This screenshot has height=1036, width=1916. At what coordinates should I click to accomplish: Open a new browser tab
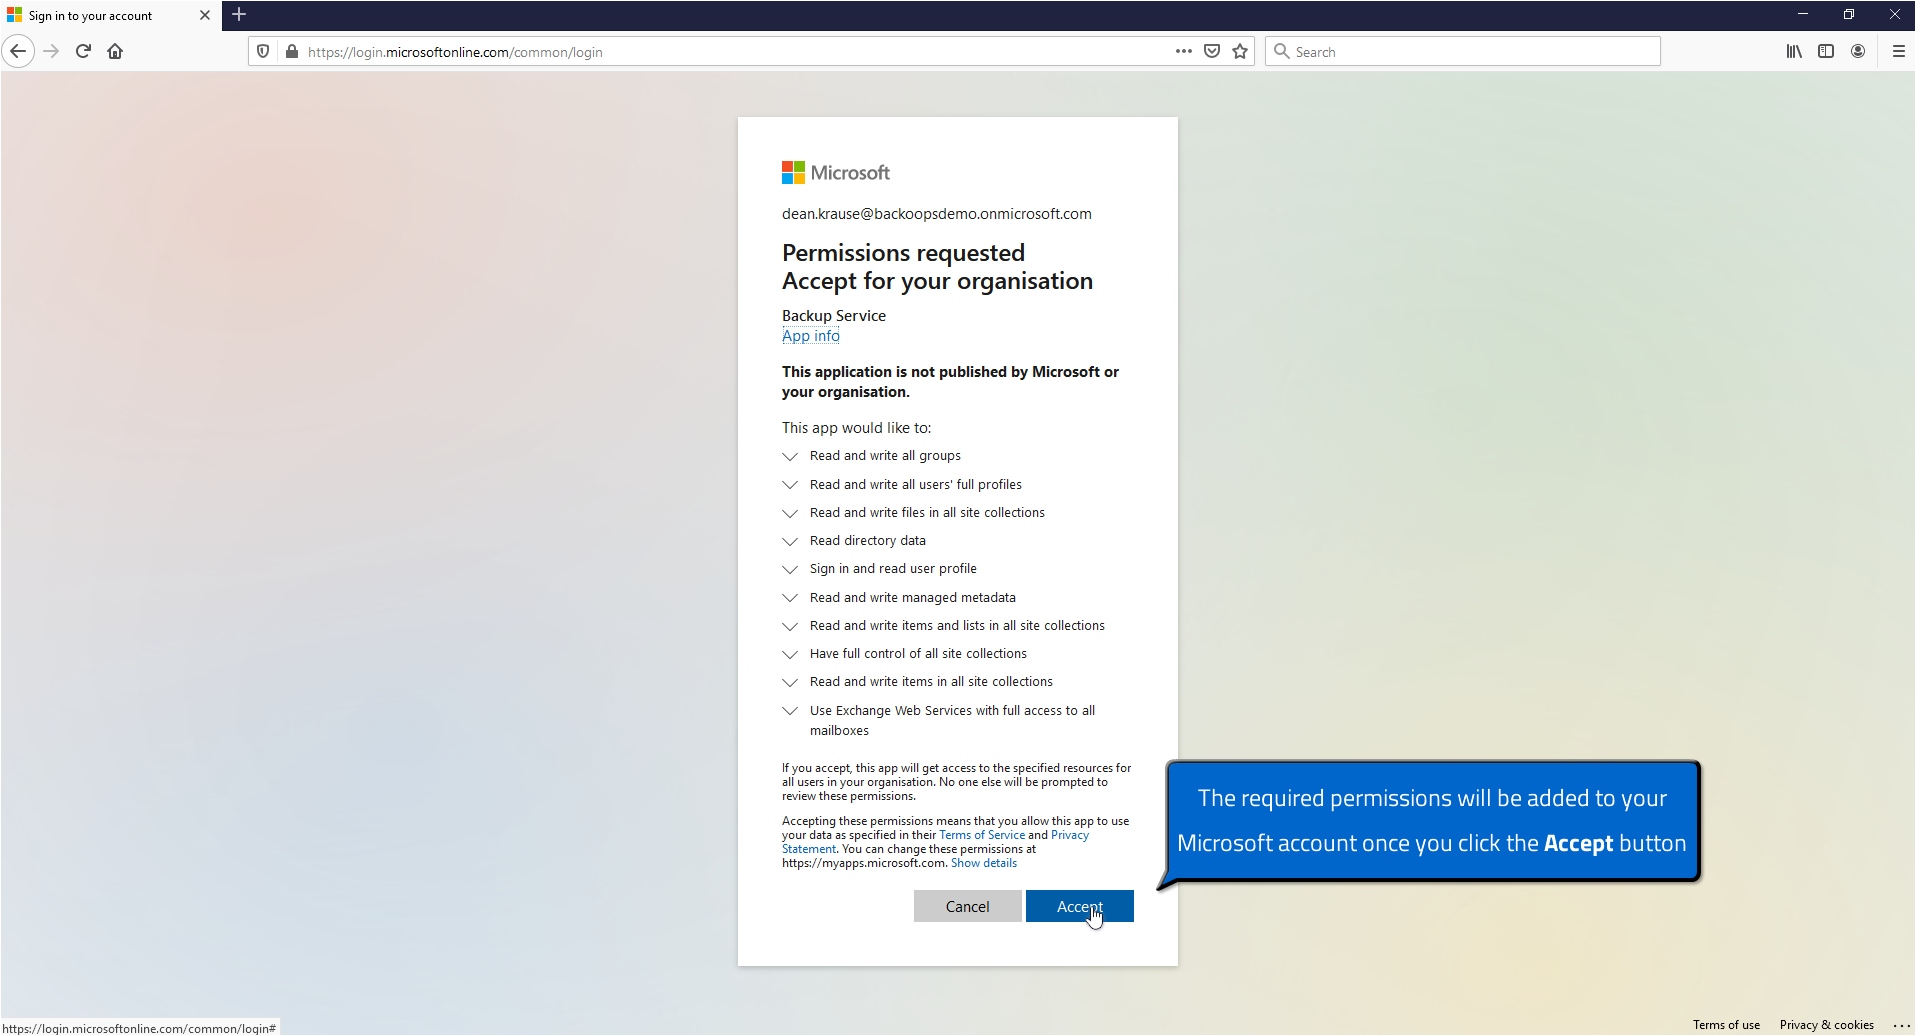[239, 14]
